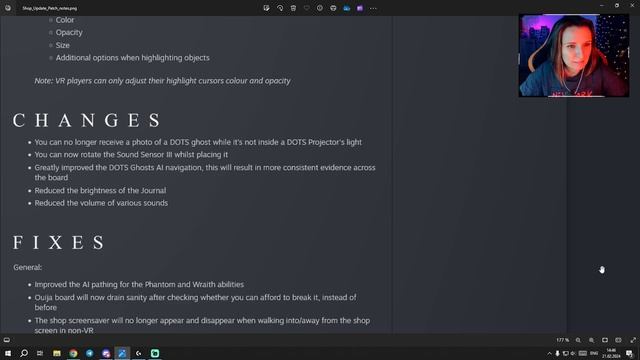Toggle the filmstrip icon in the status bar
This screenshot has height=360, width=640.
pos(7,340)
